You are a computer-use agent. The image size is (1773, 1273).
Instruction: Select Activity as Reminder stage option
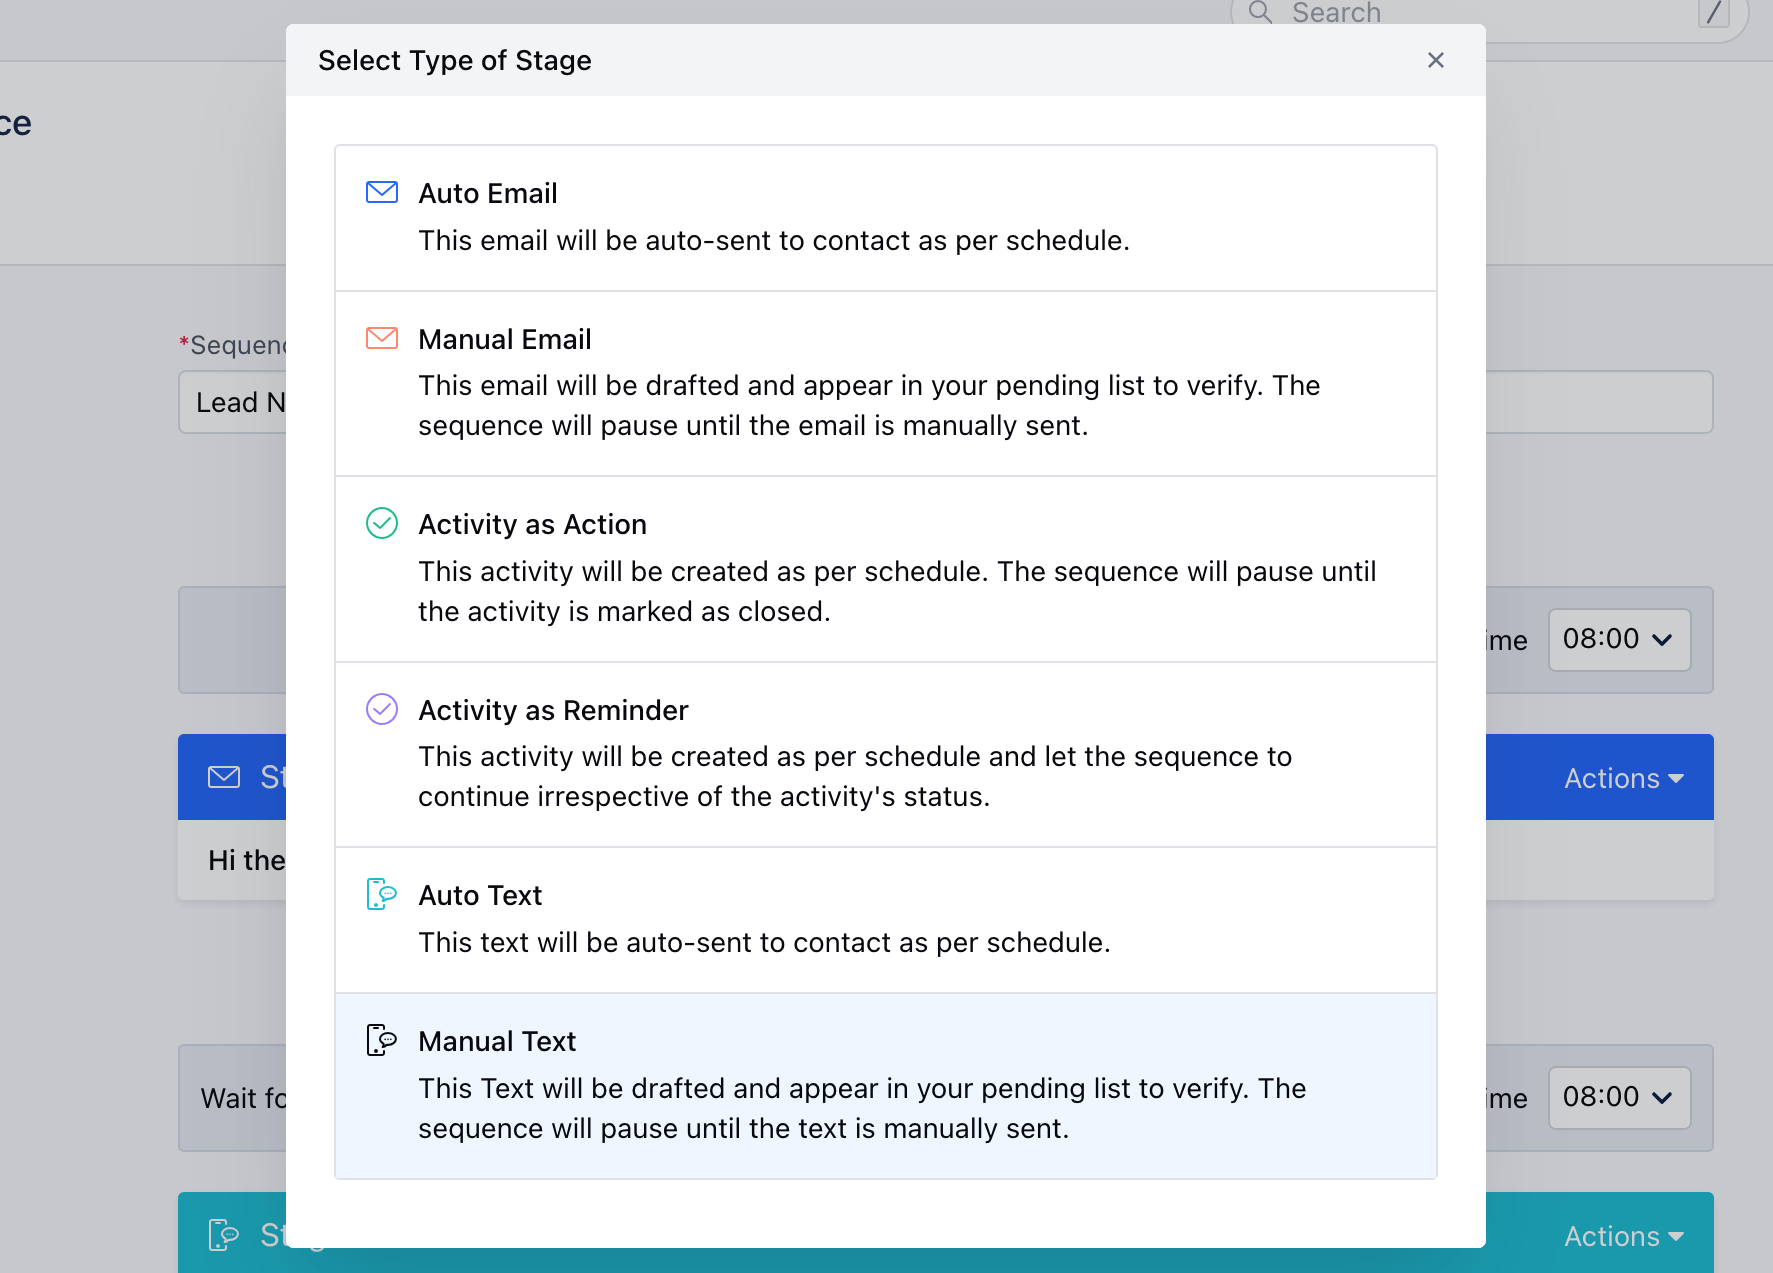886,755
